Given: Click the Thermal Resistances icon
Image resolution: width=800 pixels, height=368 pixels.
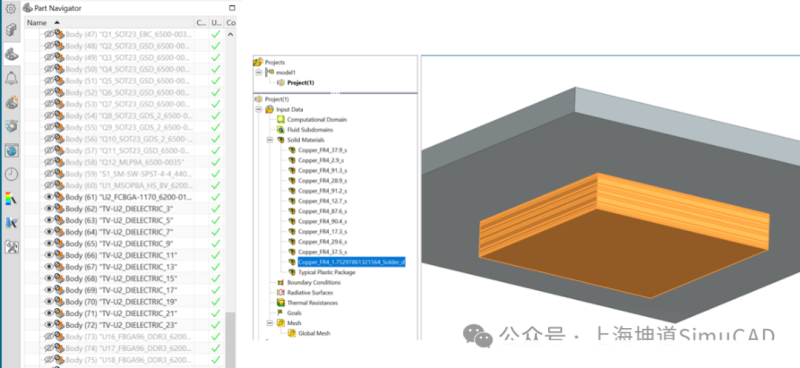Looking at the screenshot, I should click(281, 303).
